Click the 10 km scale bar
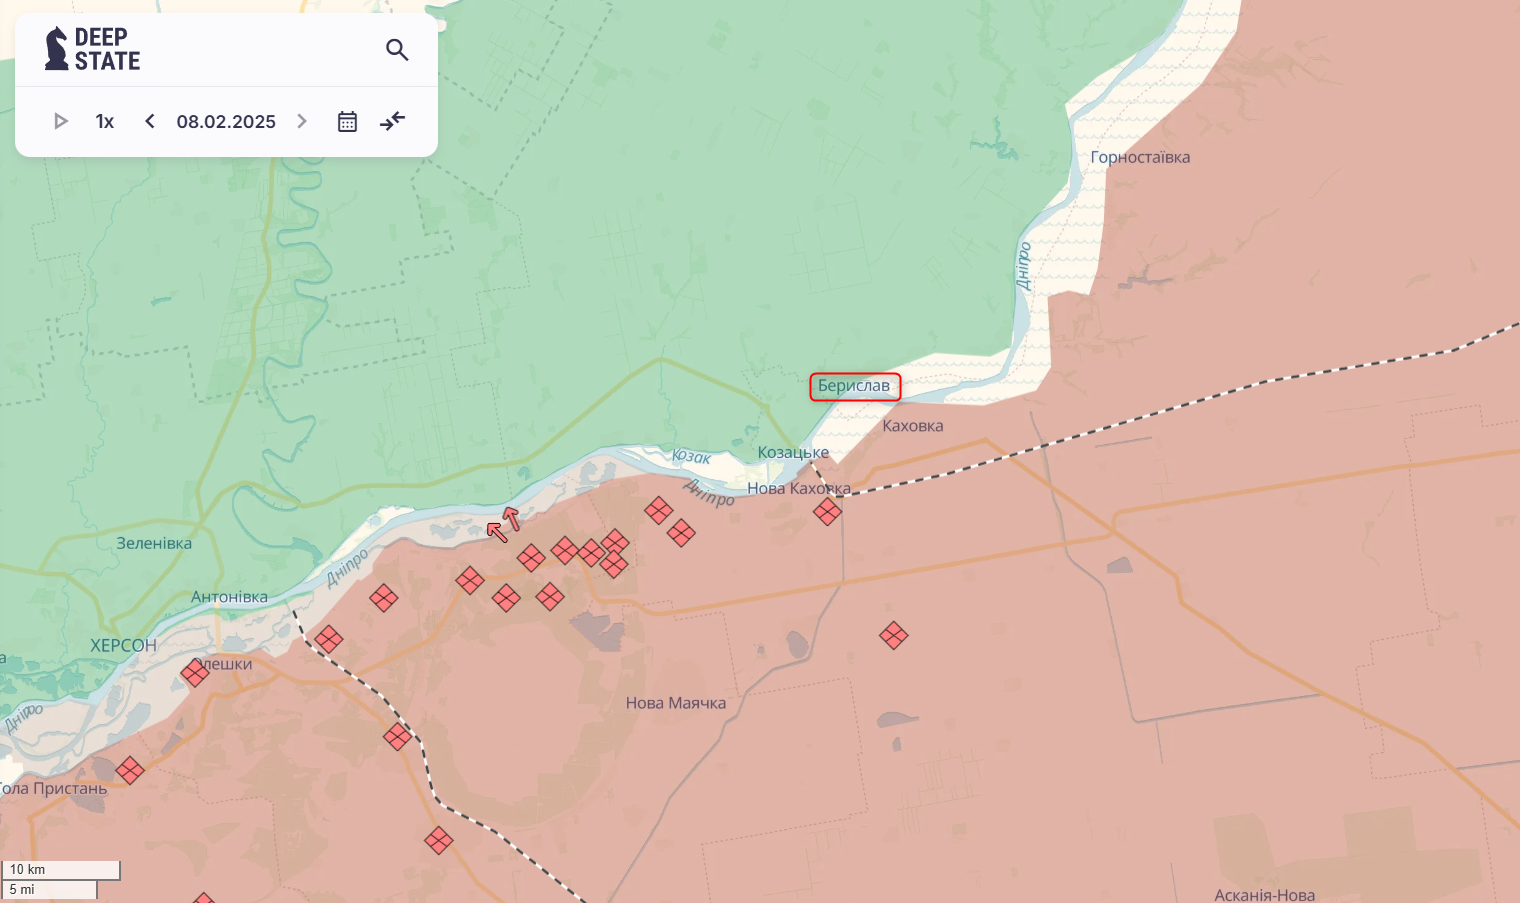The height and width of the screenshot is (903, 1520). click(x=61, y=870)
